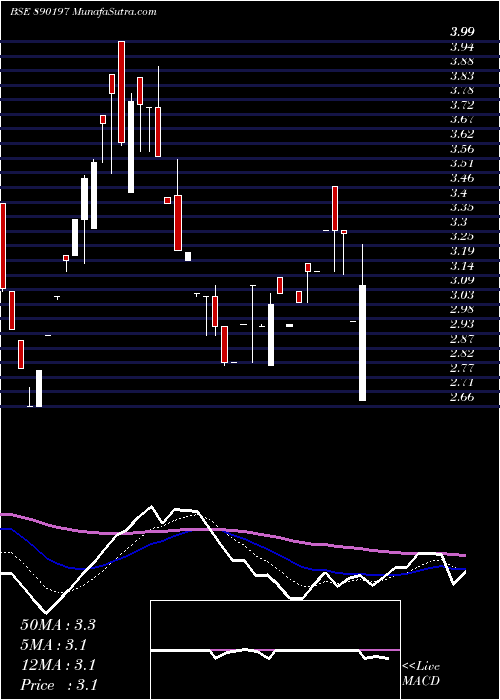Screen dimensions: 500x700
Task: Click the 3.46 price axis label
Action: (462, 178)
